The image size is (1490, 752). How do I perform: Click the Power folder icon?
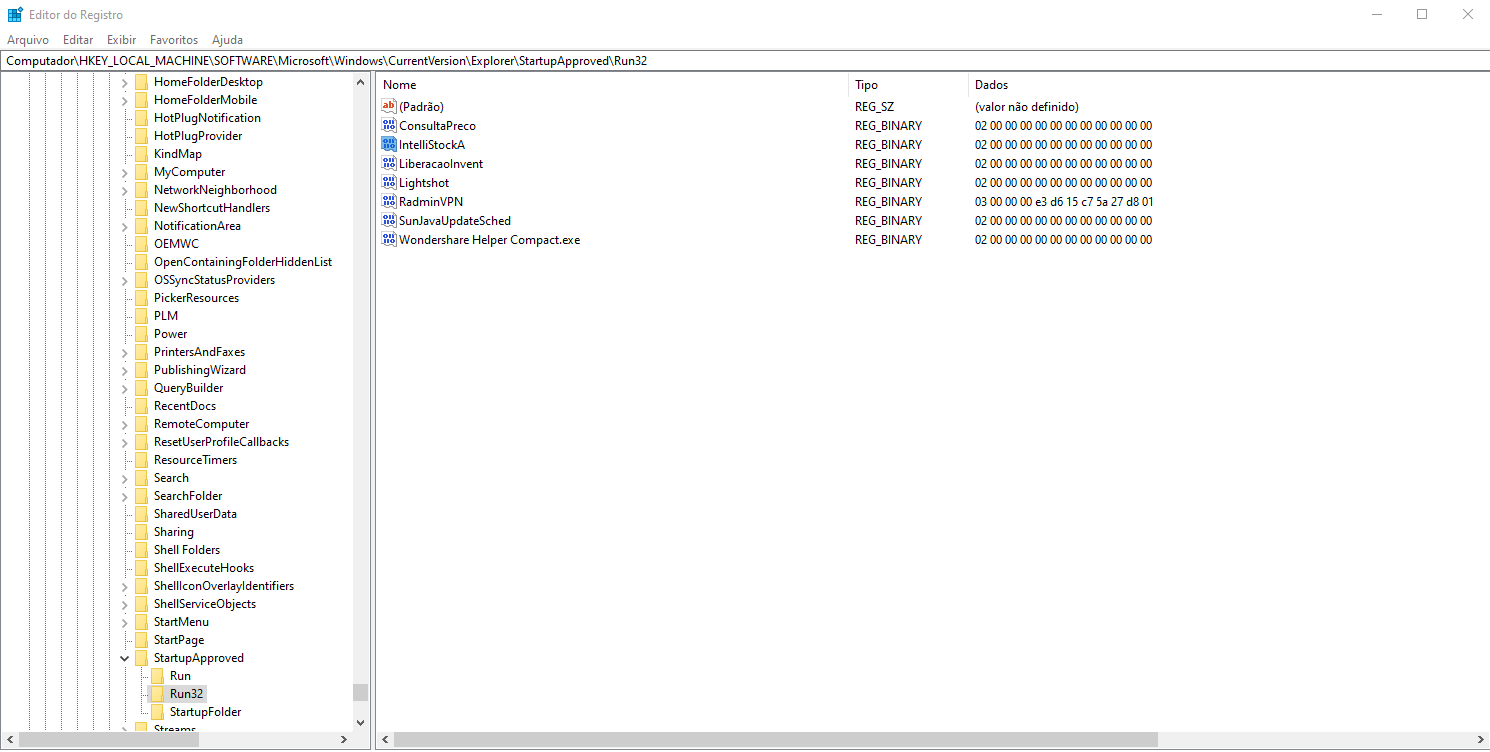point(141,334)
